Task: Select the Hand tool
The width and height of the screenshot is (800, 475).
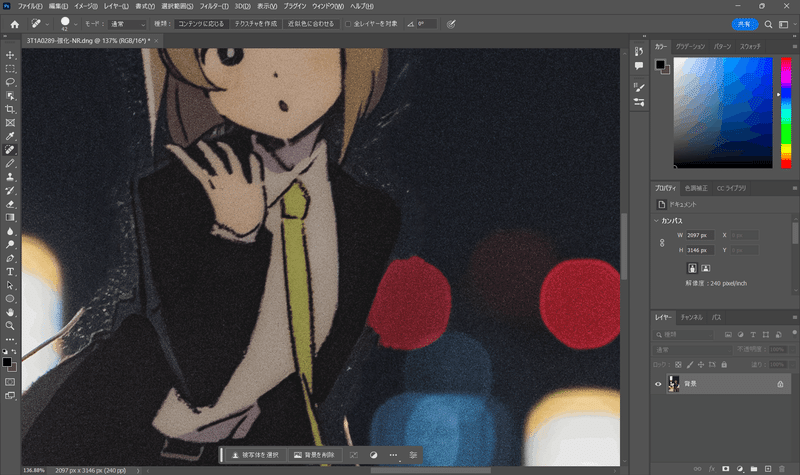Action: (x=10, y=312)
